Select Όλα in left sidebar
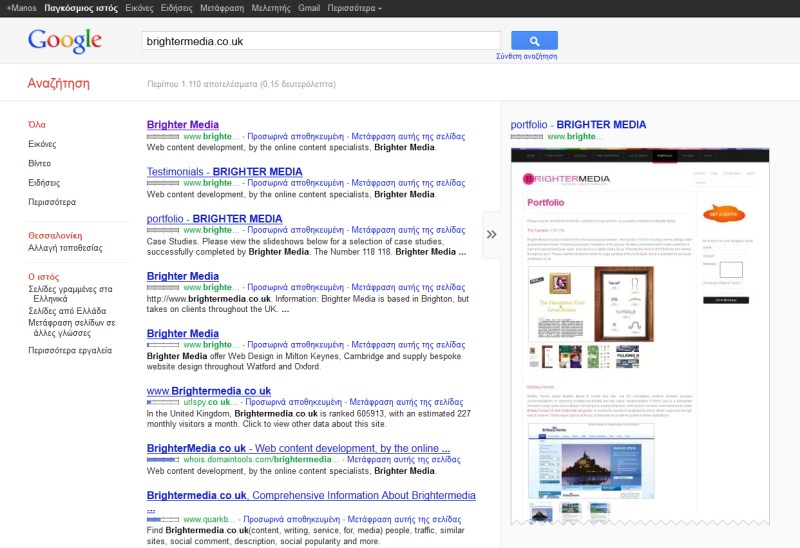 point(37,124)
